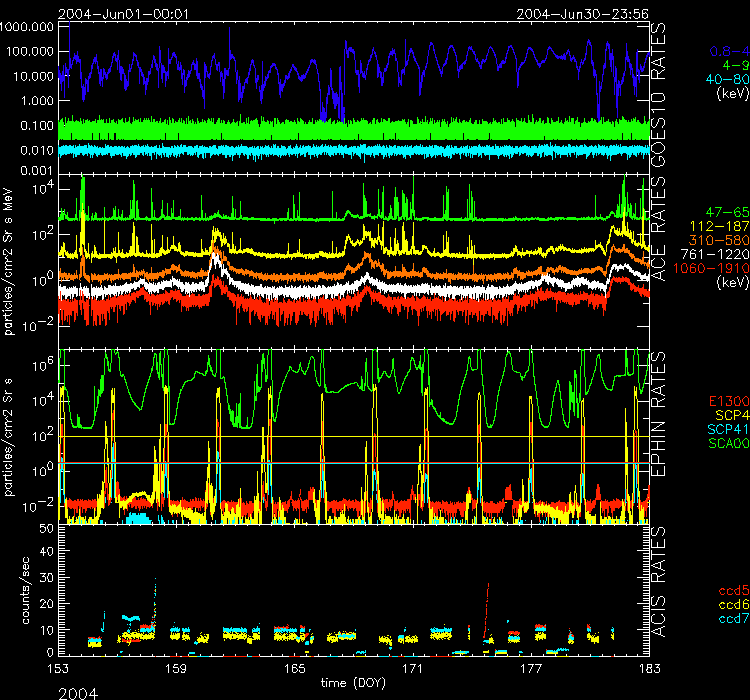The image size is (750, 700).
Task: Choose the white 761-1220 legend entry
Action: tap(714, 255)
